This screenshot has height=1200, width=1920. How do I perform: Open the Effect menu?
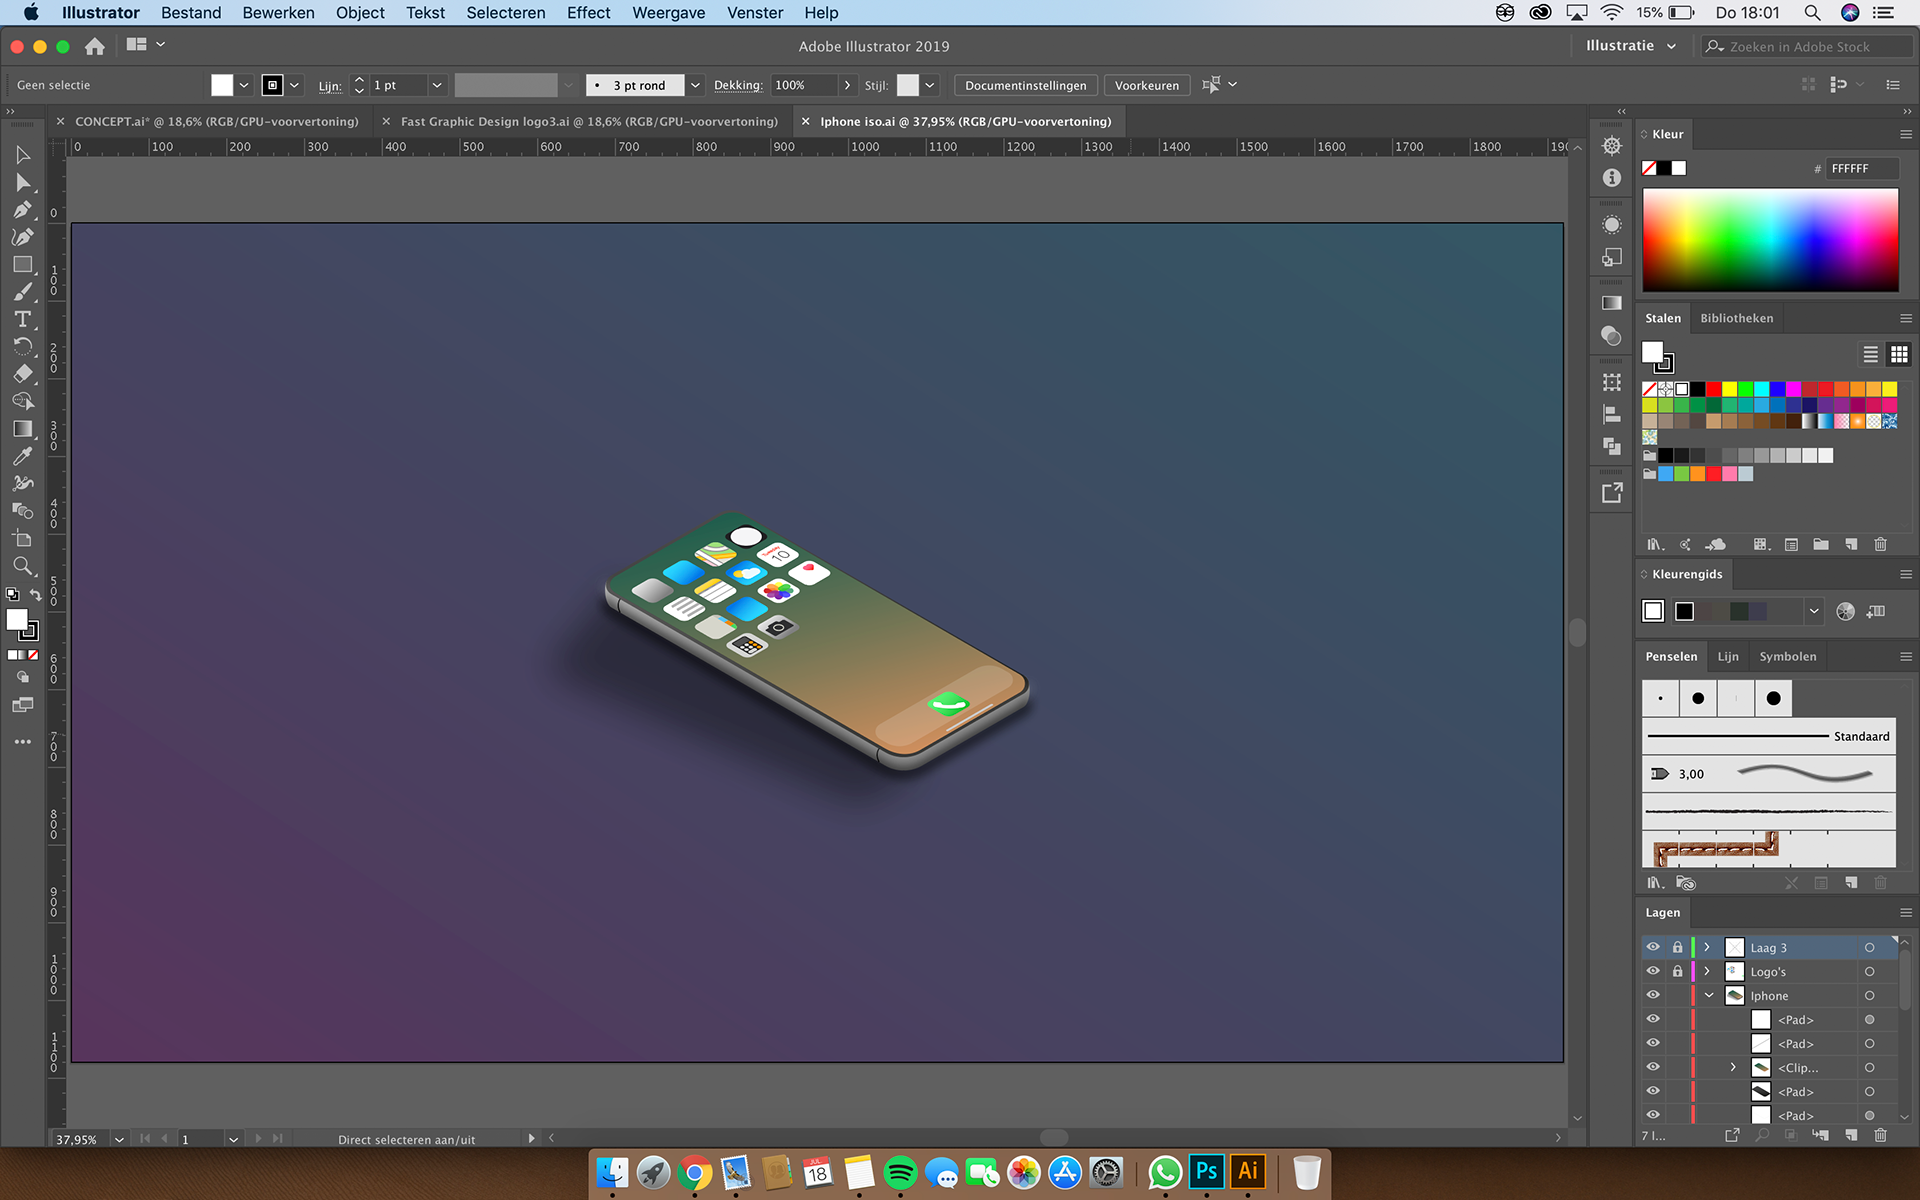(x=588, y=13)
